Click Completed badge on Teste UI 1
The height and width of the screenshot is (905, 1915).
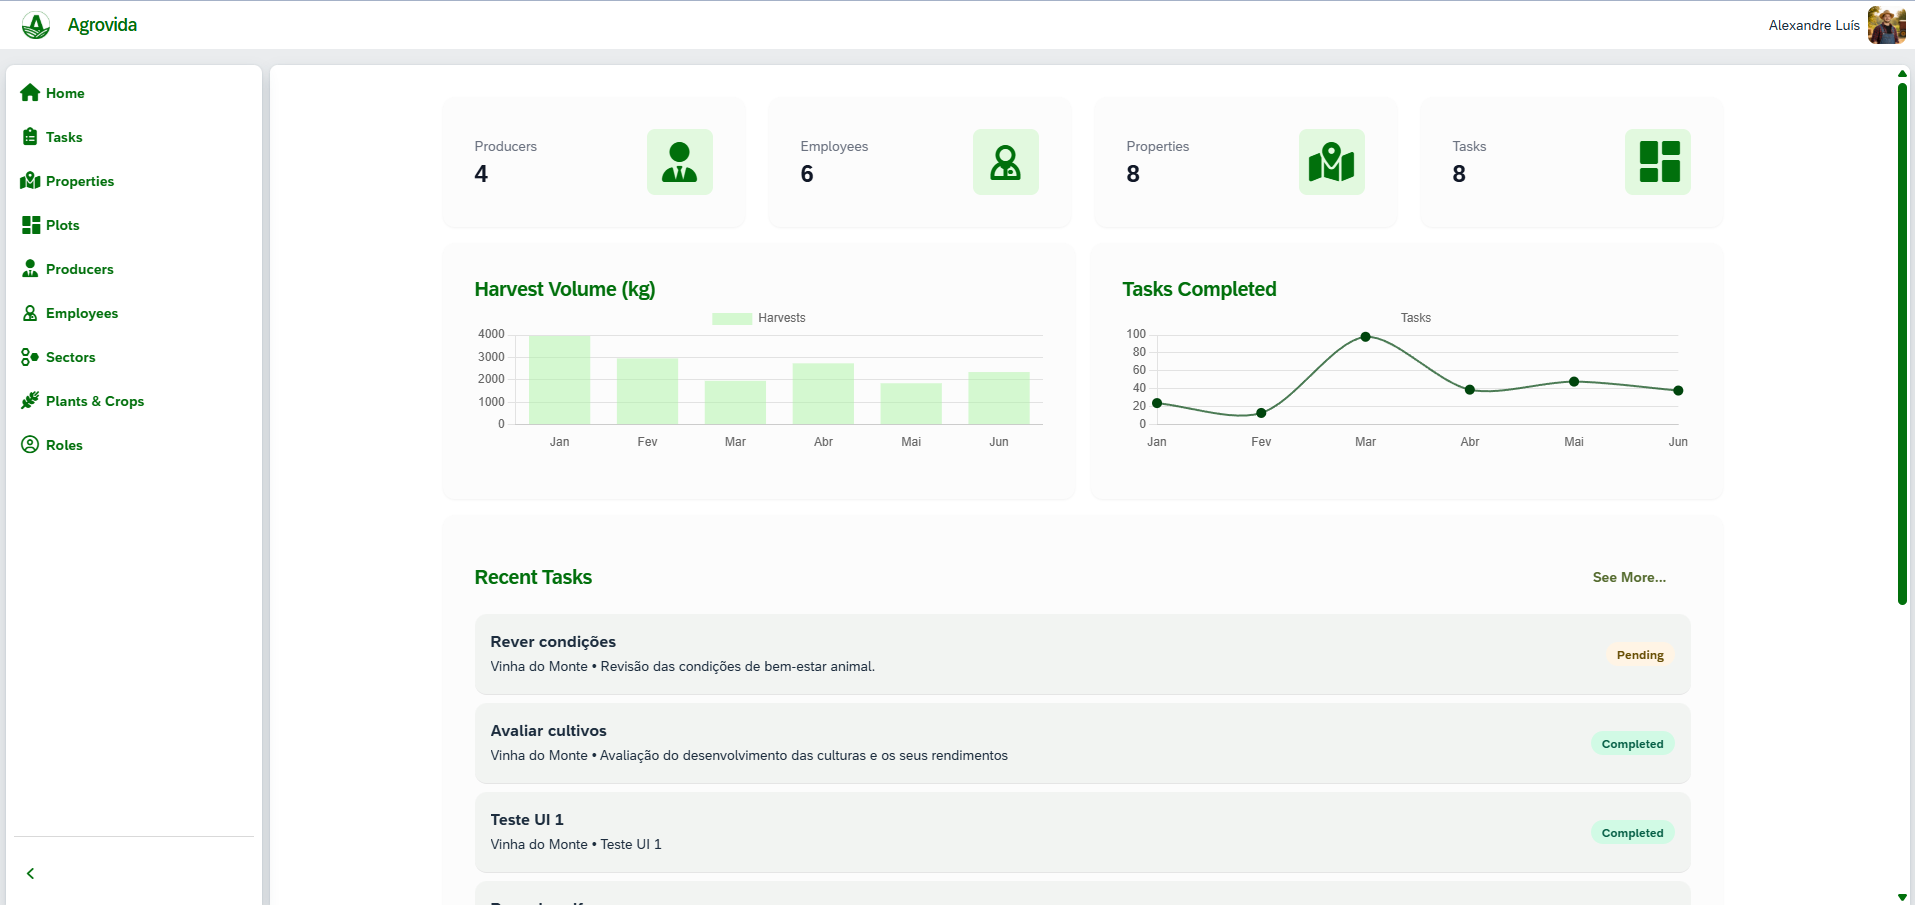tap(1632, 833)
